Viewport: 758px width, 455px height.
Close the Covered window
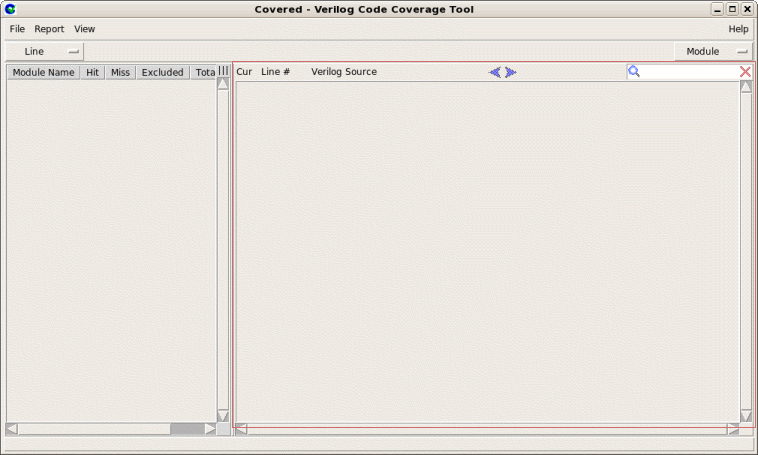747,9
